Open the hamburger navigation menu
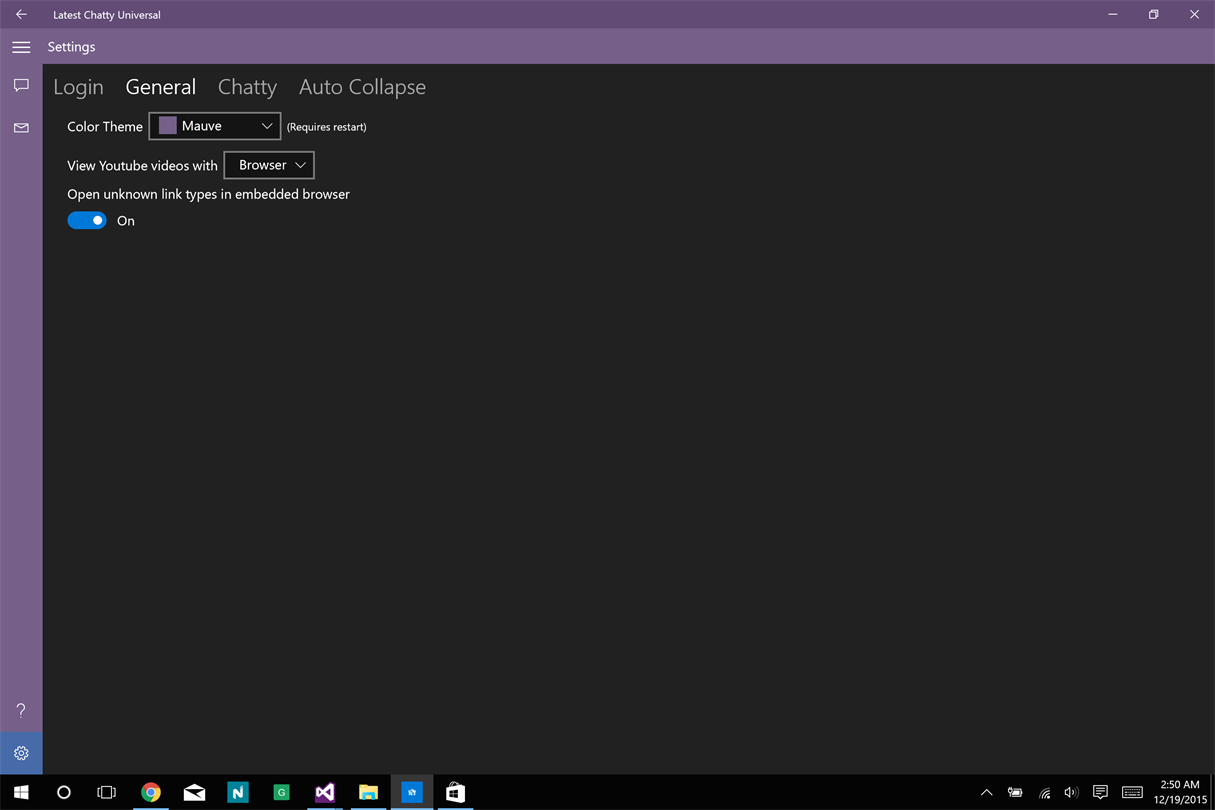The width and height of the screenshot is (1215, 810). [x=21, y=47]
